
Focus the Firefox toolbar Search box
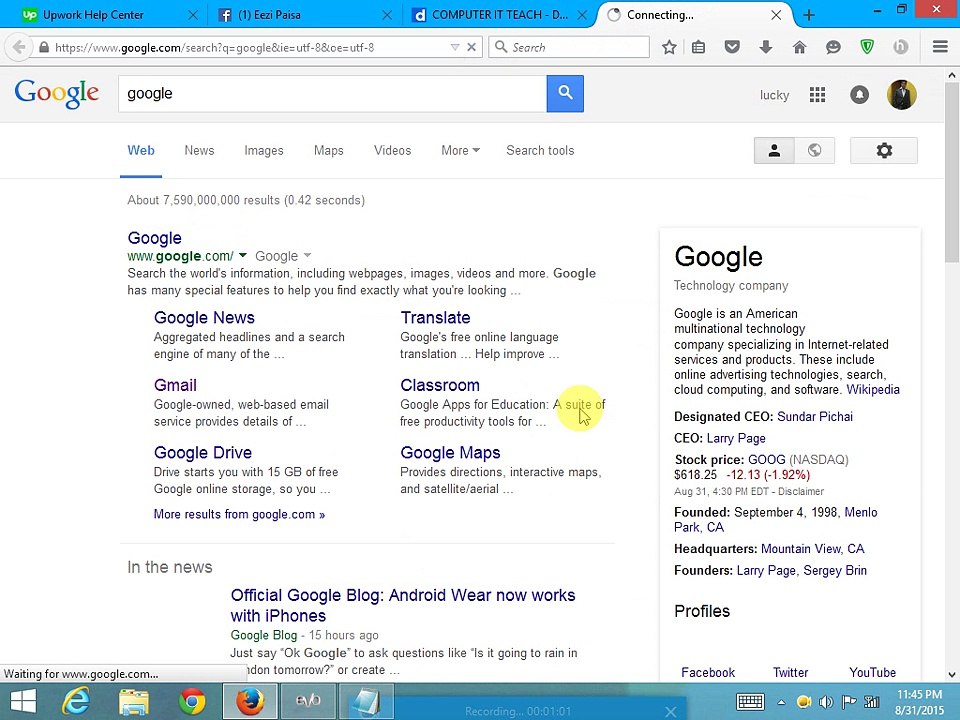click(569, 47)
